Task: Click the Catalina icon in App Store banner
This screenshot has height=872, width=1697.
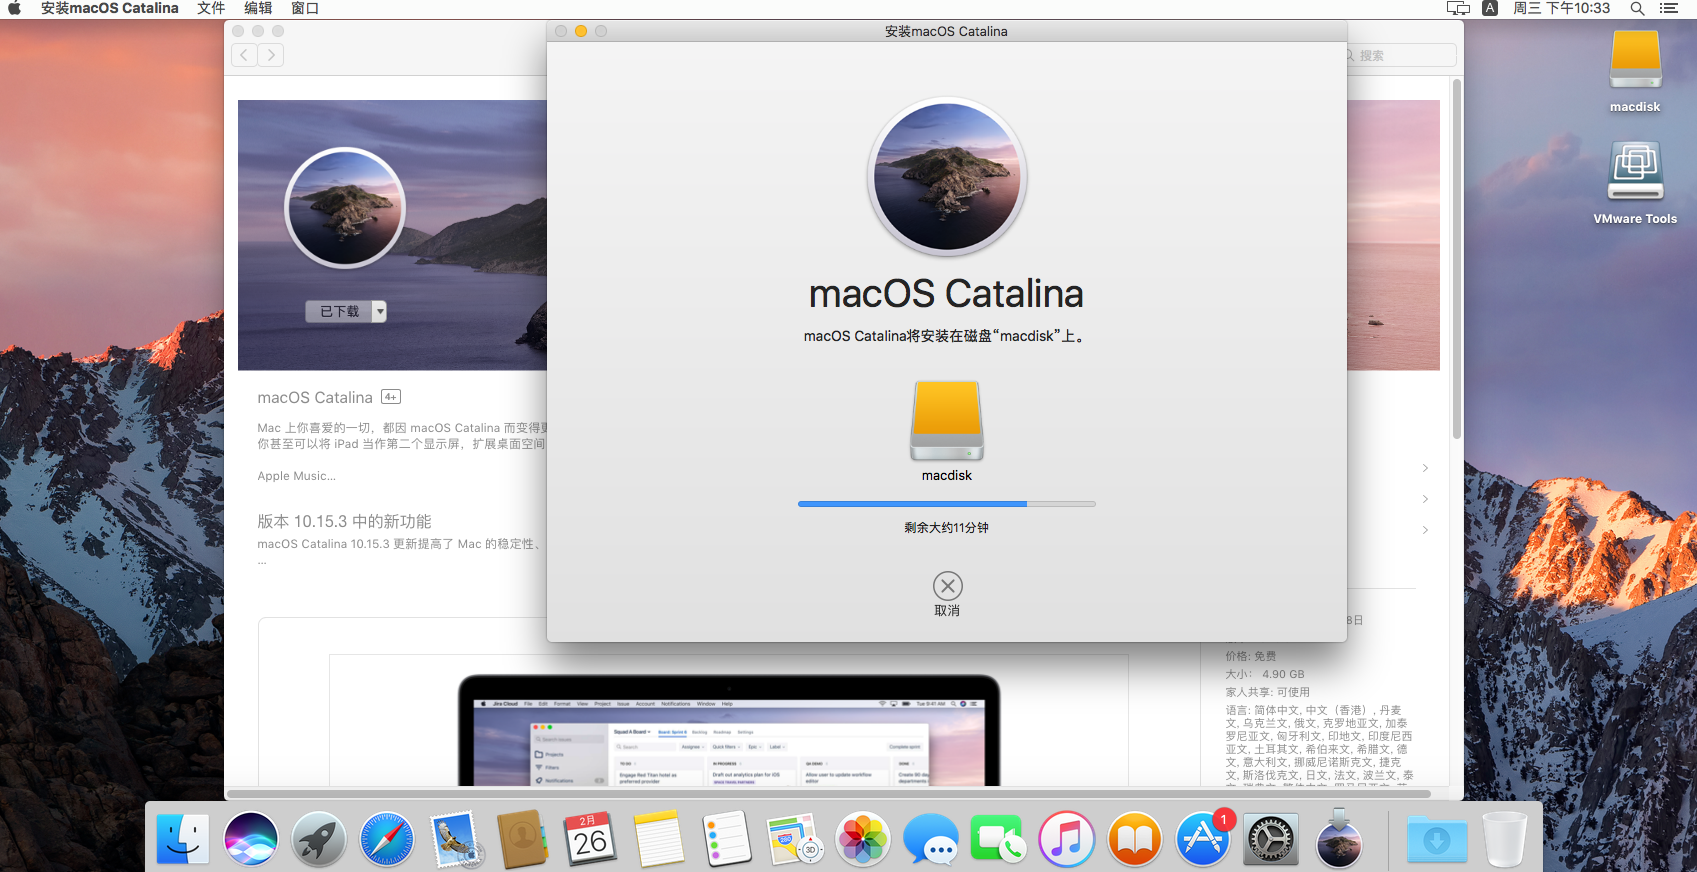Action: [345, 208]
